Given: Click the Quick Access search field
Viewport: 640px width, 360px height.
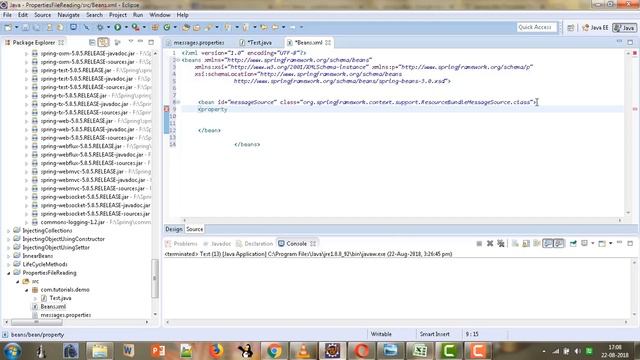Looking at the screenshot, I should tap(536, 27).
